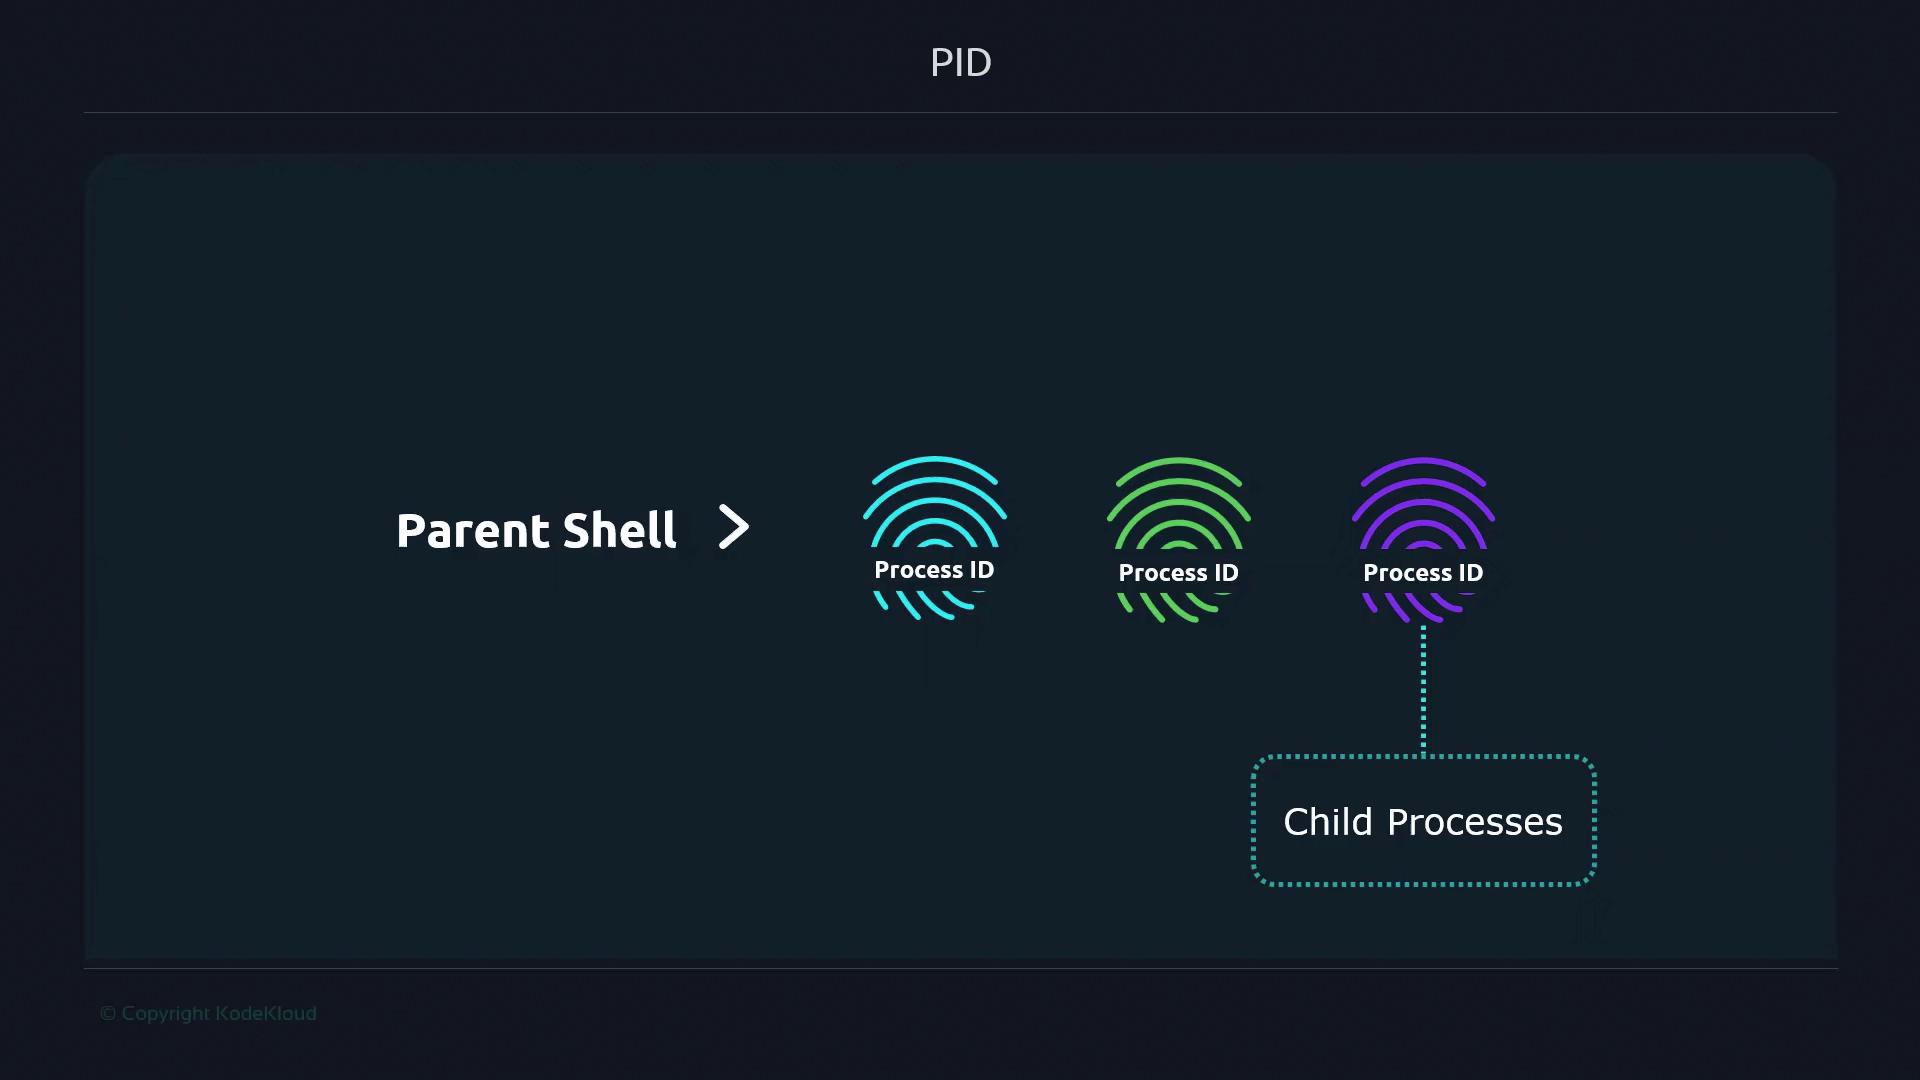
Task: Click the word "Child" in dotted box
Action: pyautogui.click(x=1327, y=822)
